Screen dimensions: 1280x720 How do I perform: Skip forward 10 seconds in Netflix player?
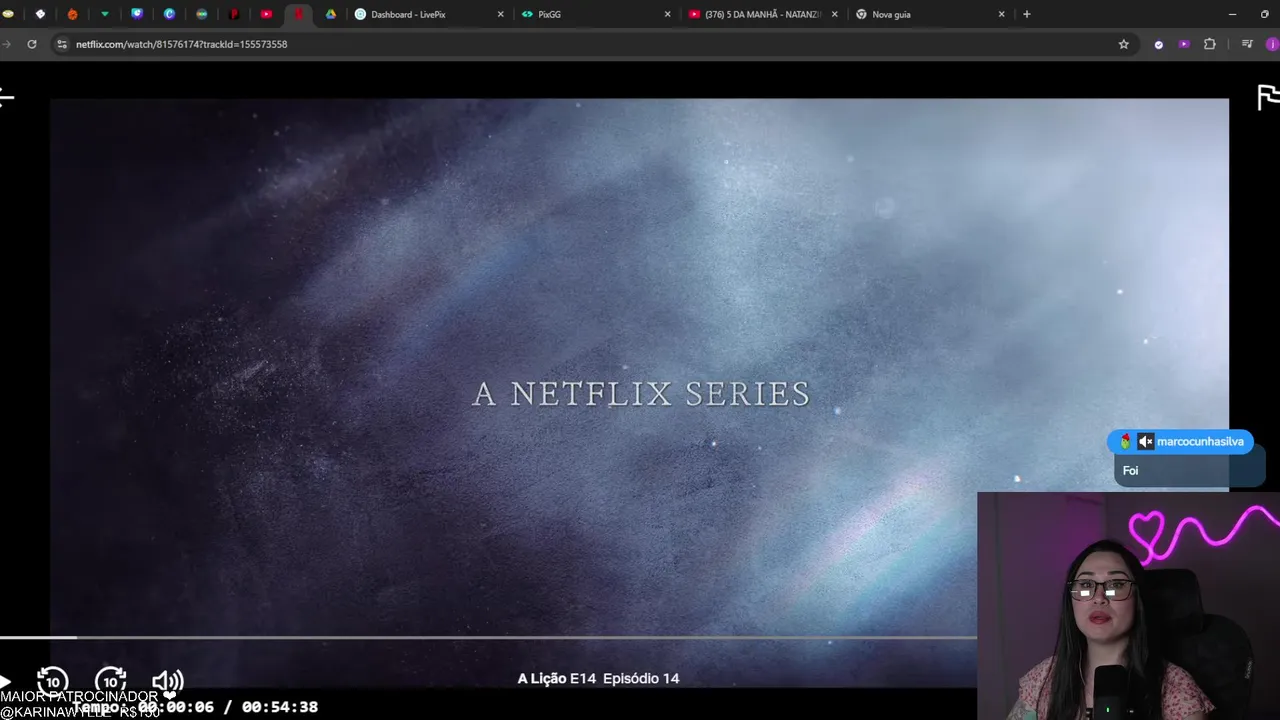[110, 682]
